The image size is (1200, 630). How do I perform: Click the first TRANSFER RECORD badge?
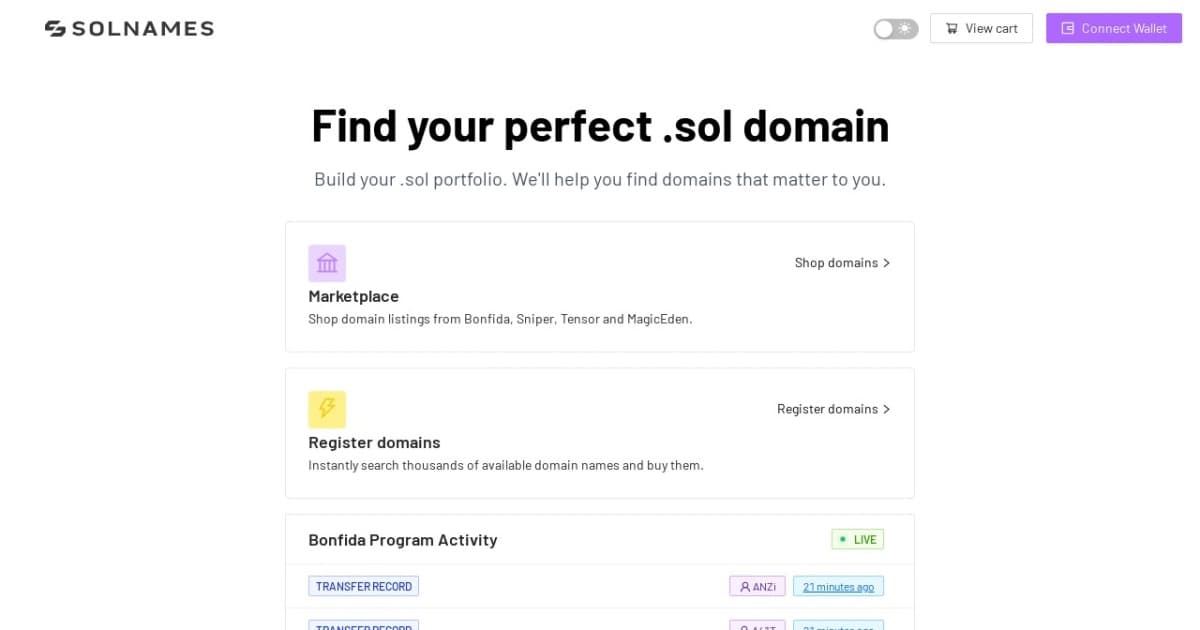click(x=363, y=586)
